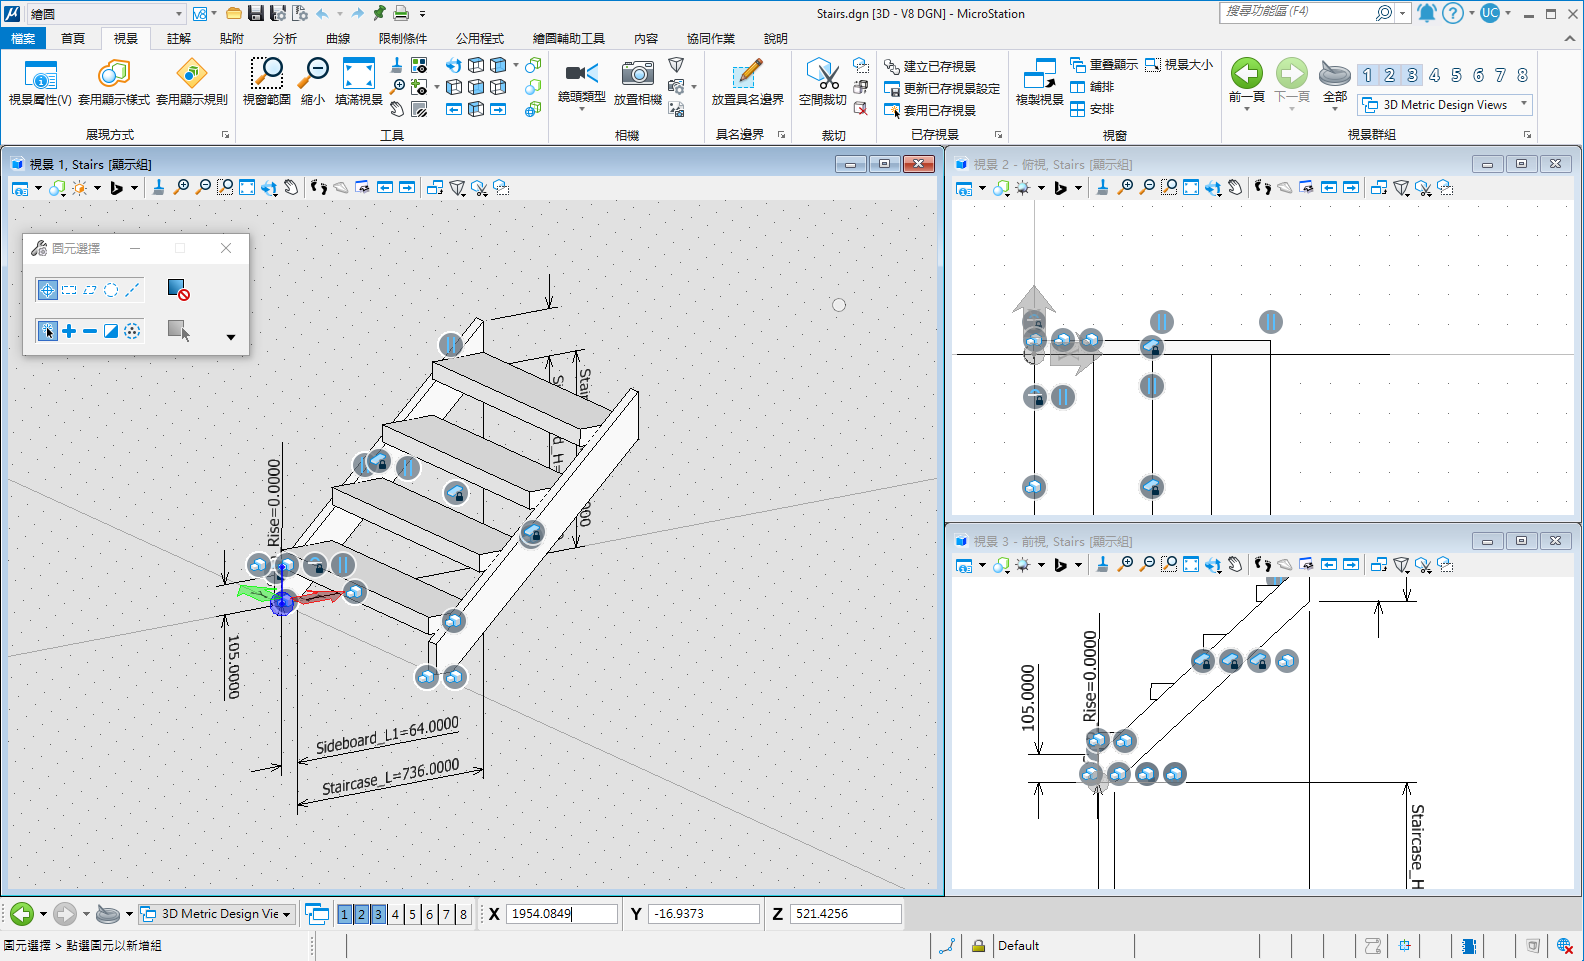
Task: Toggle view 4 in ribbon view group numbers
Action: click(x=1434, y=75)
